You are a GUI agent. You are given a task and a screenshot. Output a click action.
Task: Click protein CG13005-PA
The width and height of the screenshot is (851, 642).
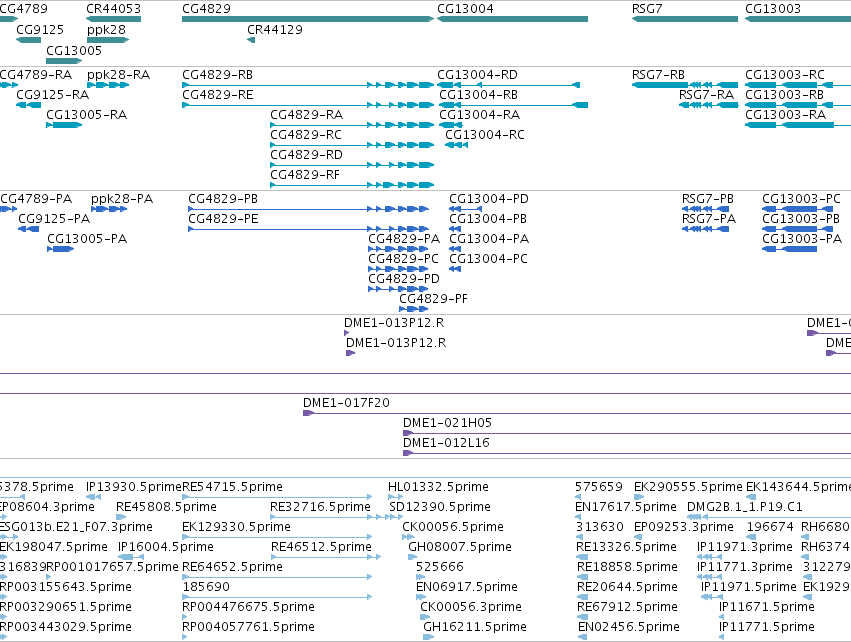point(60,249)
